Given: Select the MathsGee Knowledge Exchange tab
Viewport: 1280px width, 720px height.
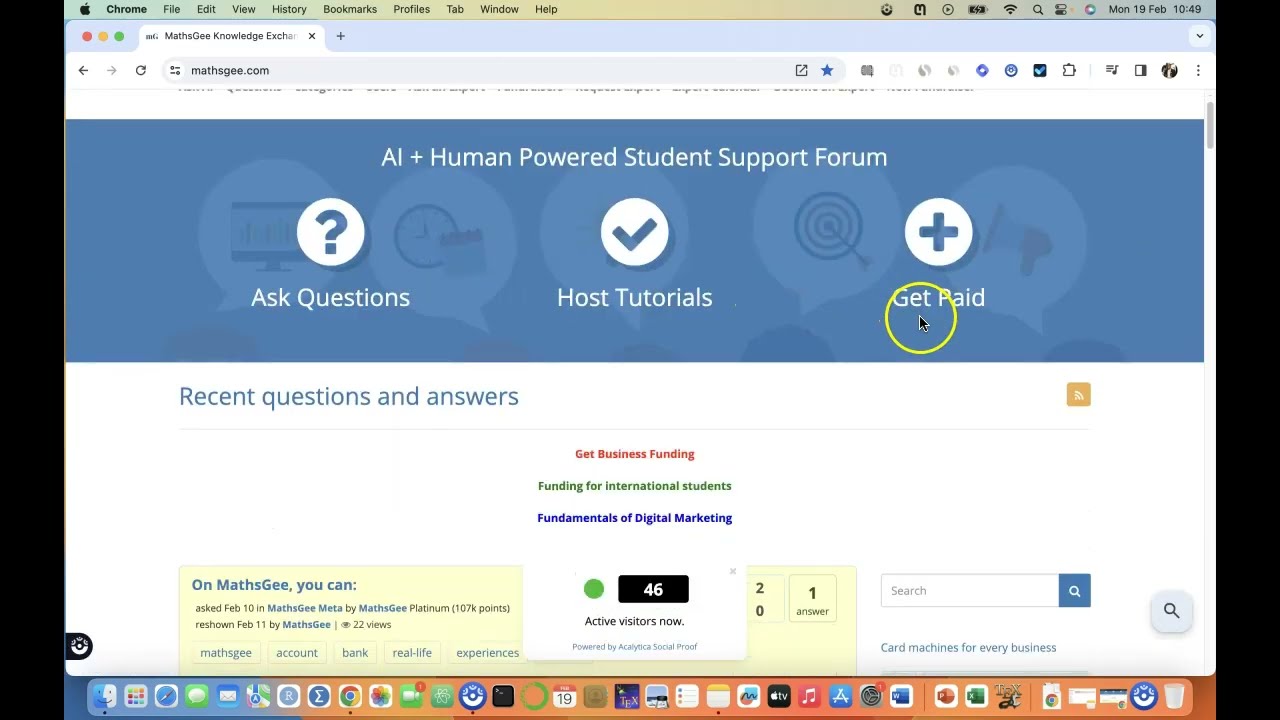Looking at the screenshot, I should [x=230, y=36].
